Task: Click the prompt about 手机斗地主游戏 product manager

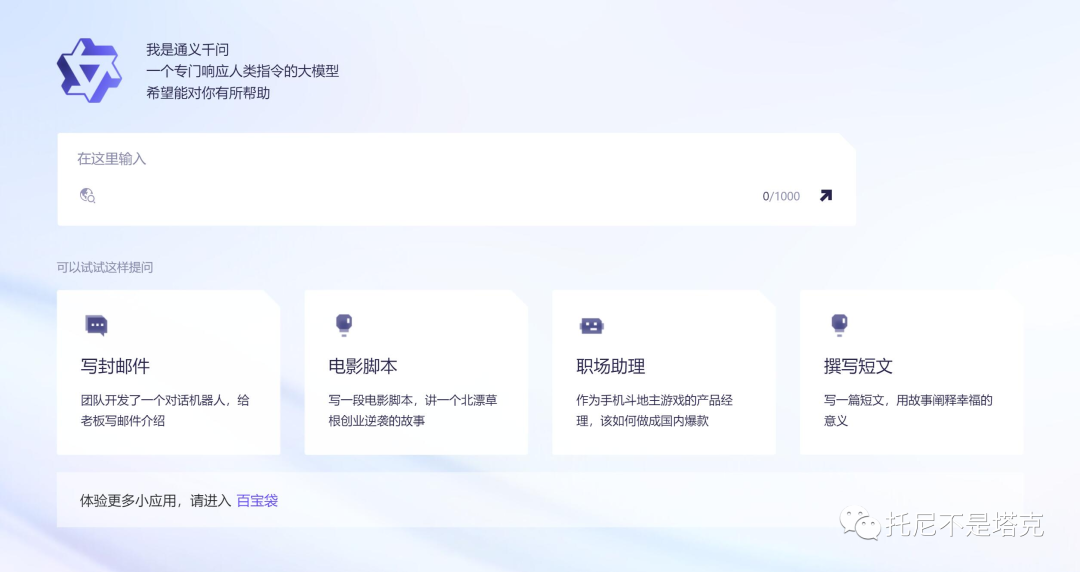Action: (654, 410)
